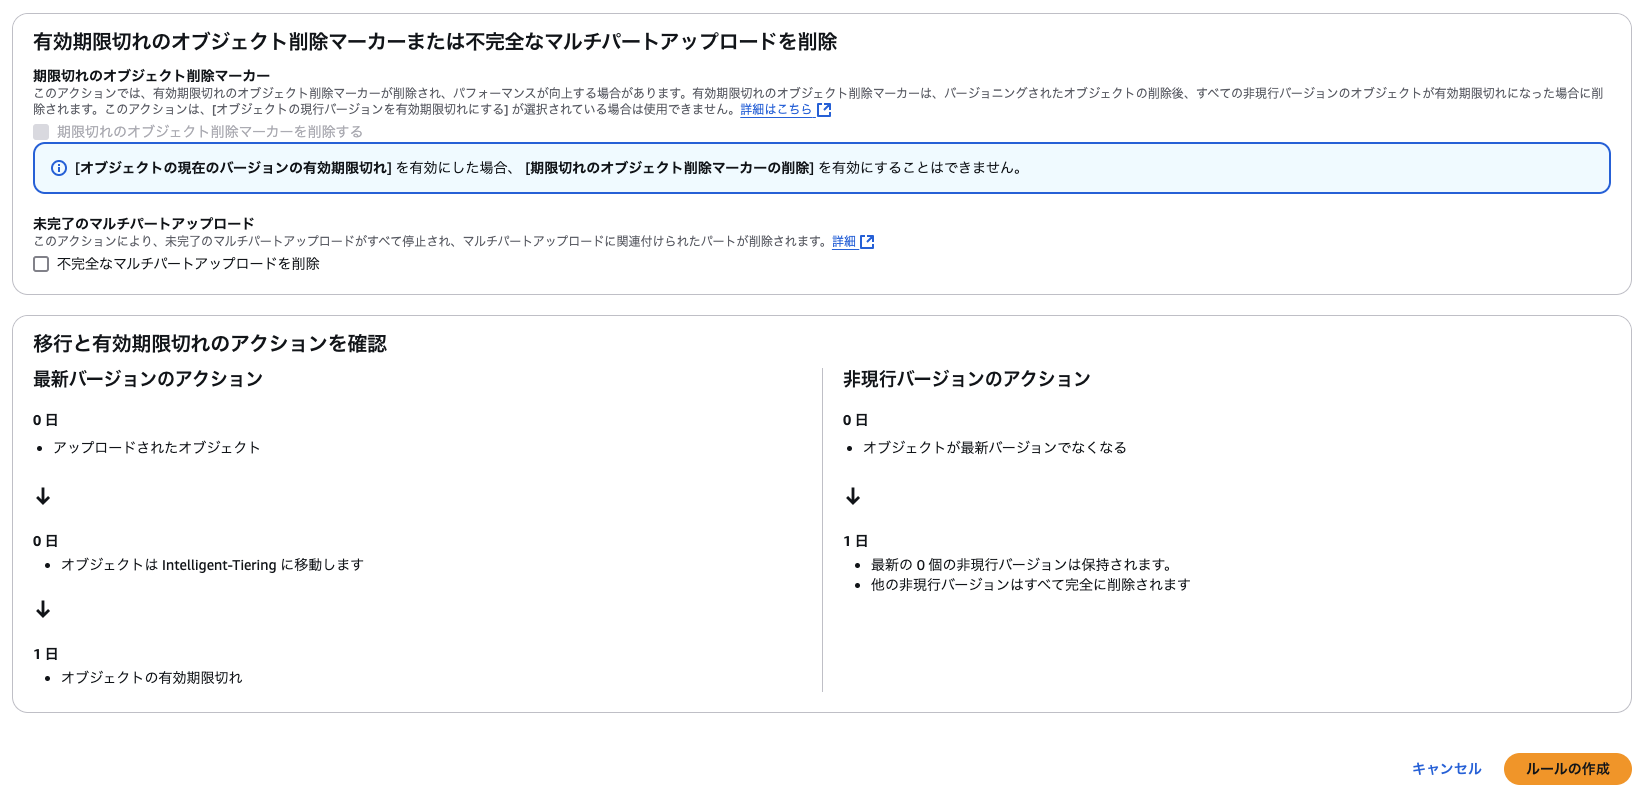This screenshot has height=798, width=1650.
Task: Click text オブジェクトが最新バージョンでなくなる
Action: tap(994, 448)
